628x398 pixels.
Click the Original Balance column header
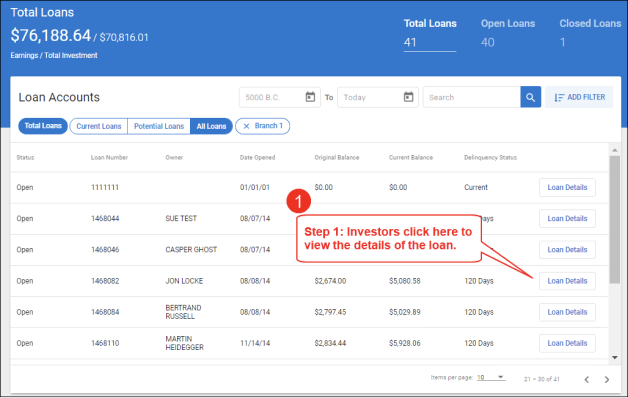[337, 157]
